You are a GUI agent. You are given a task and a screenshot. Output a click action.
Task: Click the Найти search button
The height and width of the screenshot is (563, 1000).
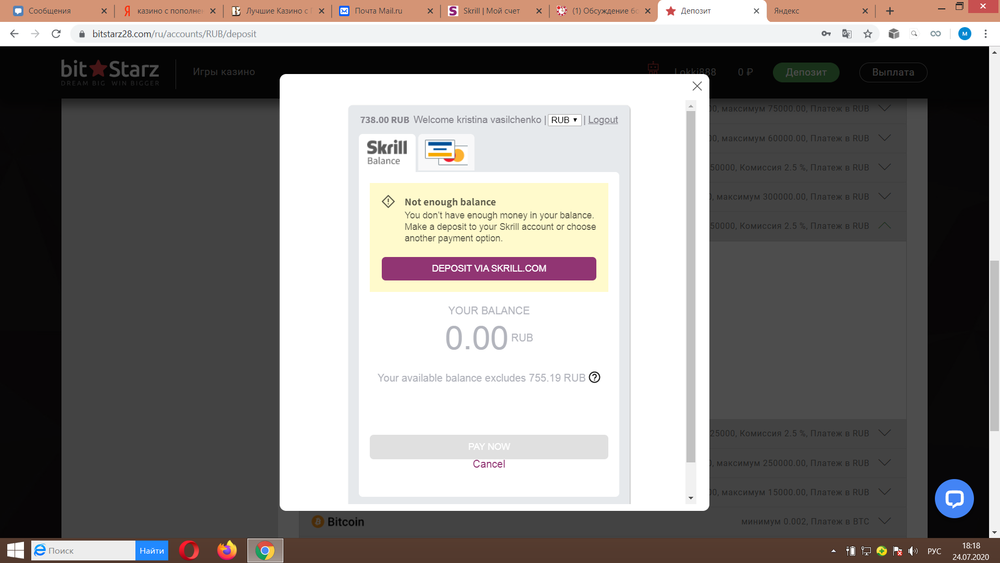point(152,550)
